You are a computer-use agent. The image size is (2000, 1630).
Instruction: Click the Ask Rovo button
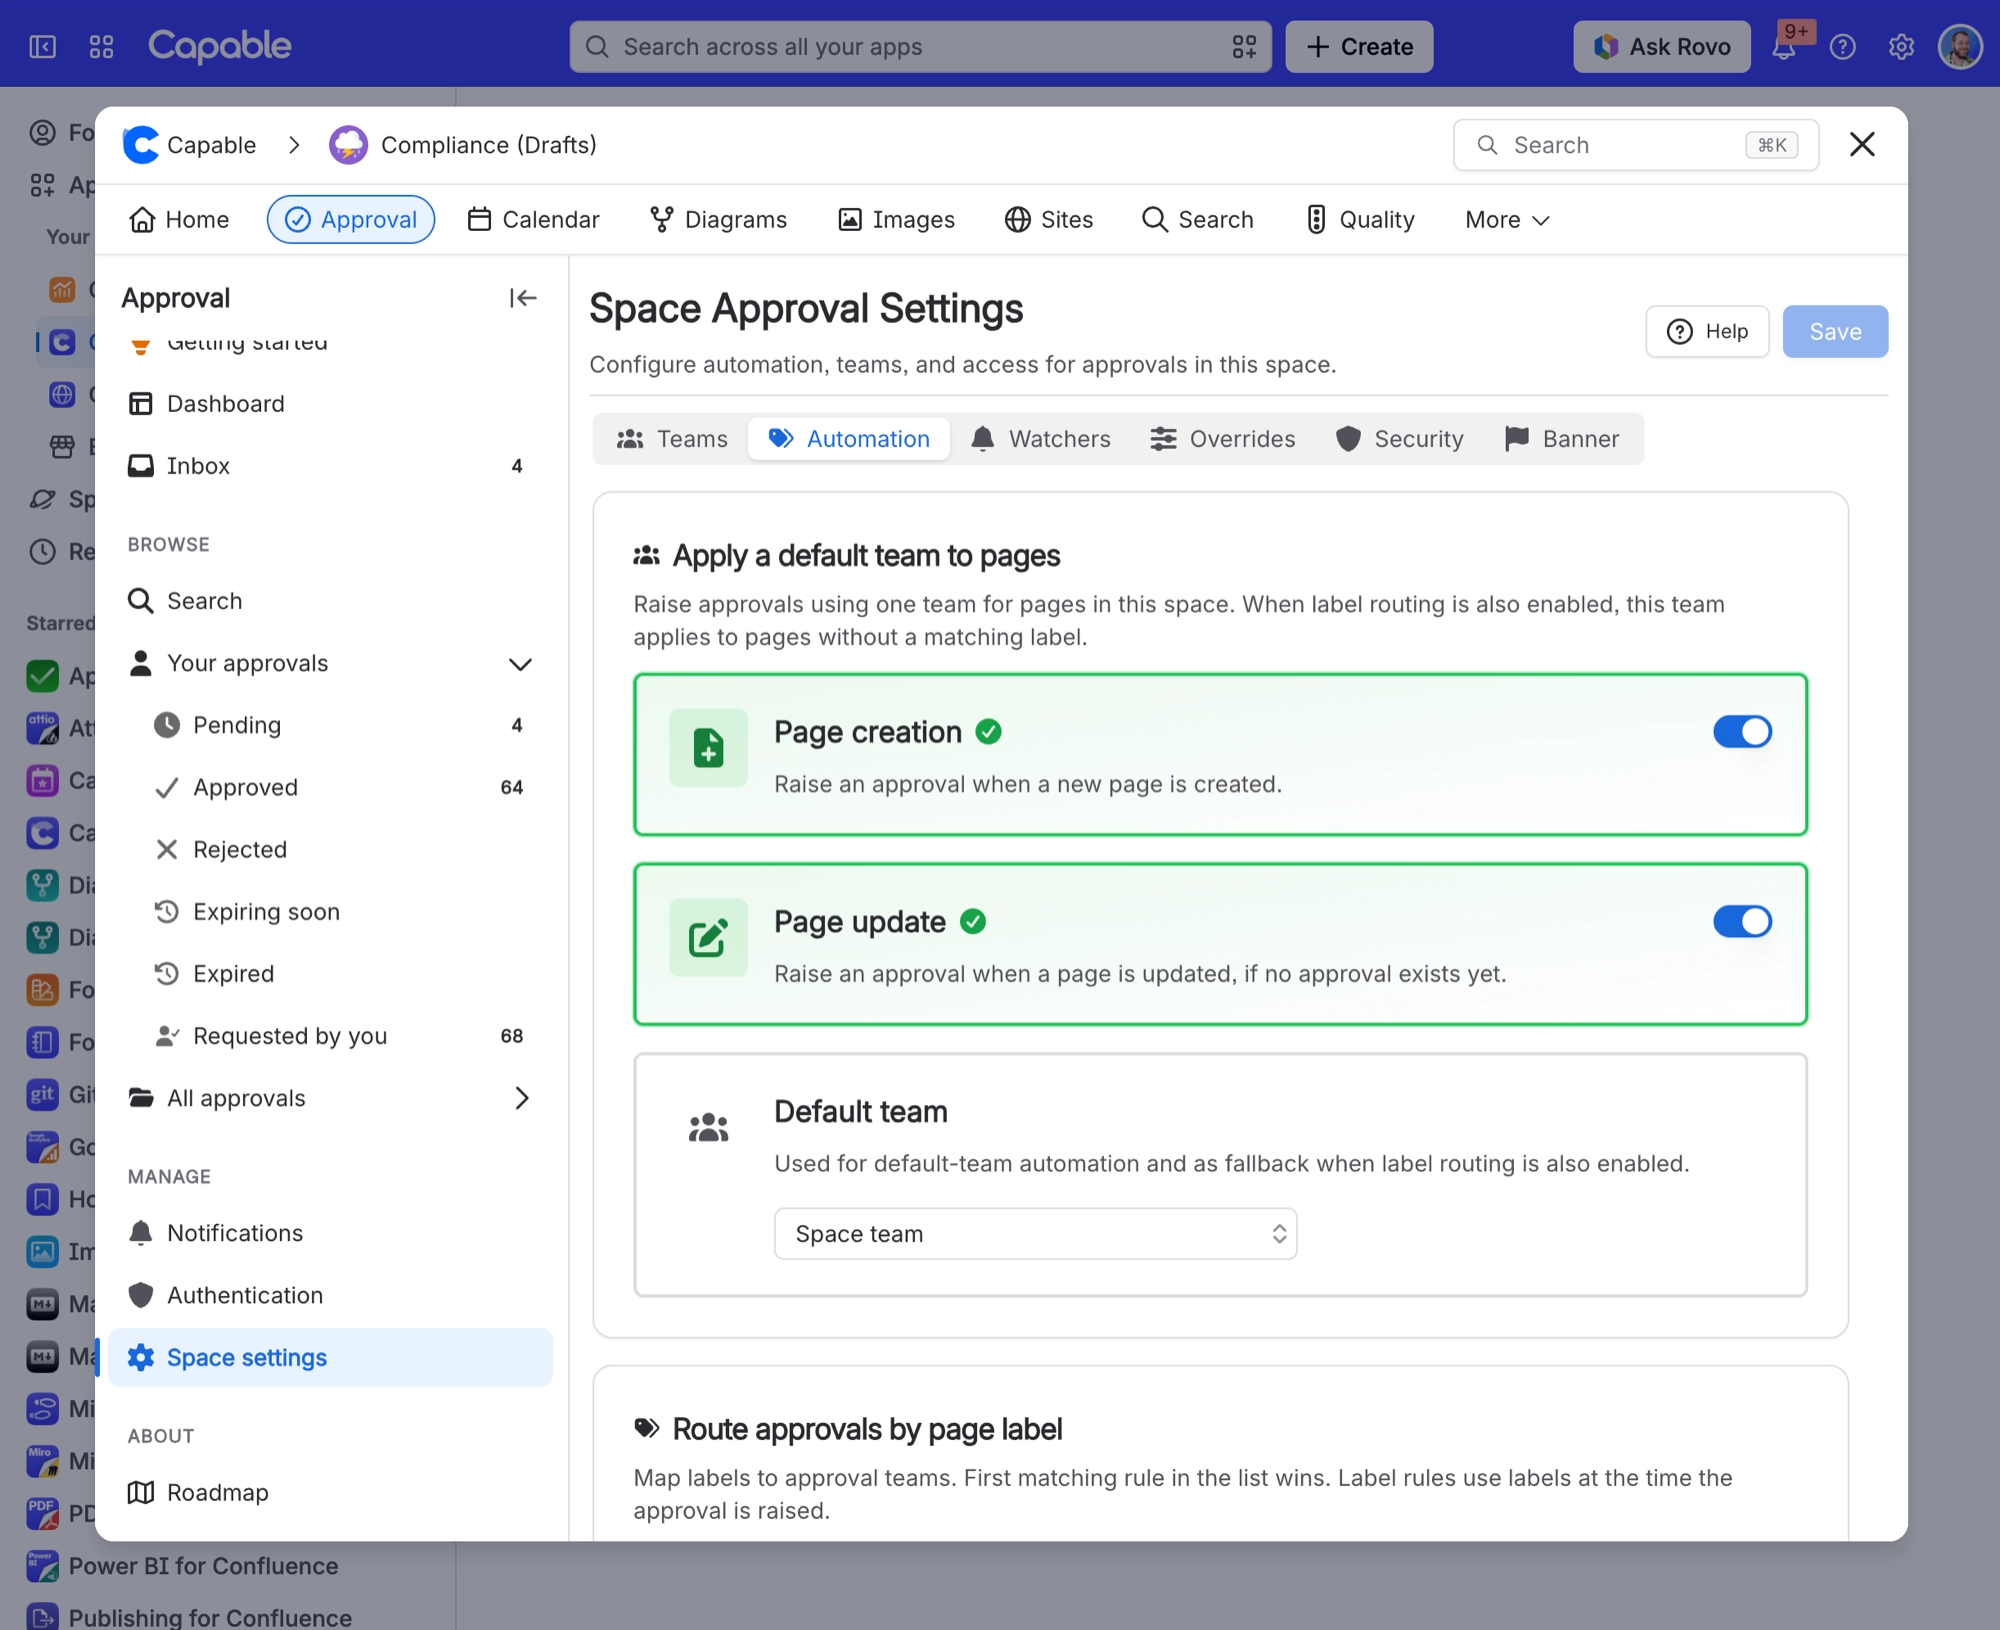(1662, 47)
